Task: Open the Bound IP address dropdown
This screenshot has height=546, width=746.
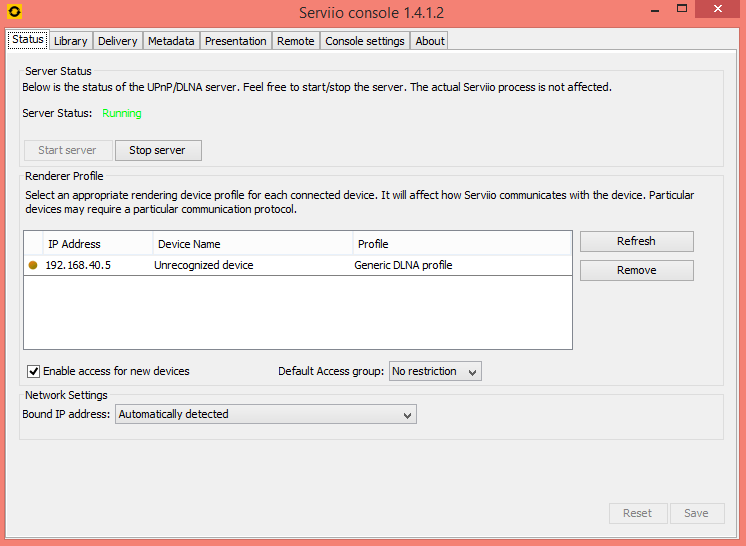Action: click(x=265, y=414)
